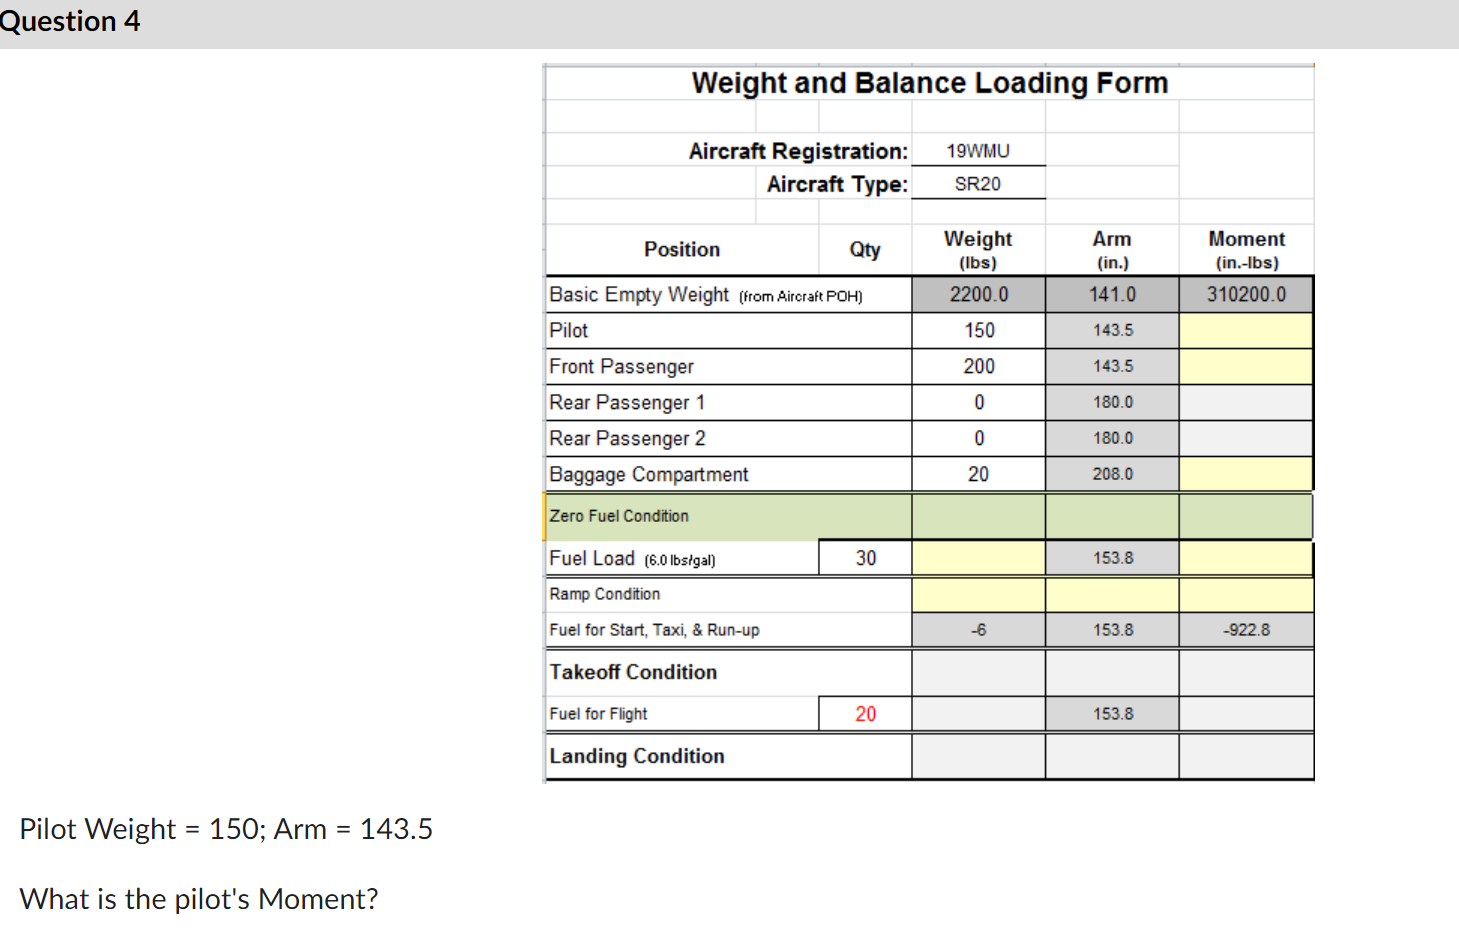Screen dimensions: 1459x931
Task: Click the Baggage Compartment weight cell showing 20
Action: pos(977,474)
